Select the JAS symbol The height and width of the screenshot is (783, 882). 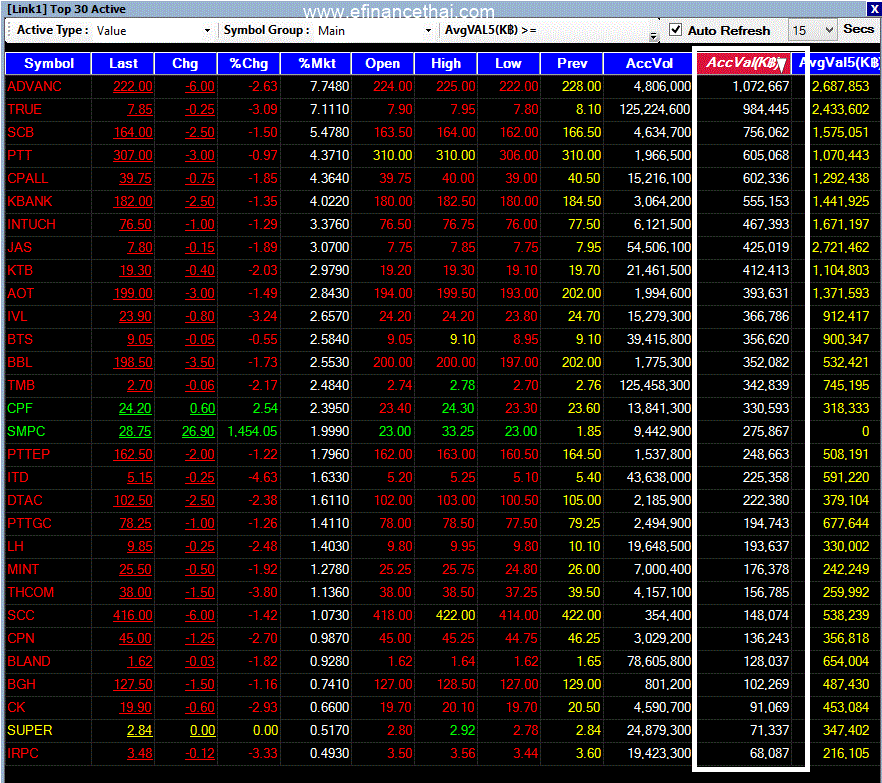[x=20, y=248]
